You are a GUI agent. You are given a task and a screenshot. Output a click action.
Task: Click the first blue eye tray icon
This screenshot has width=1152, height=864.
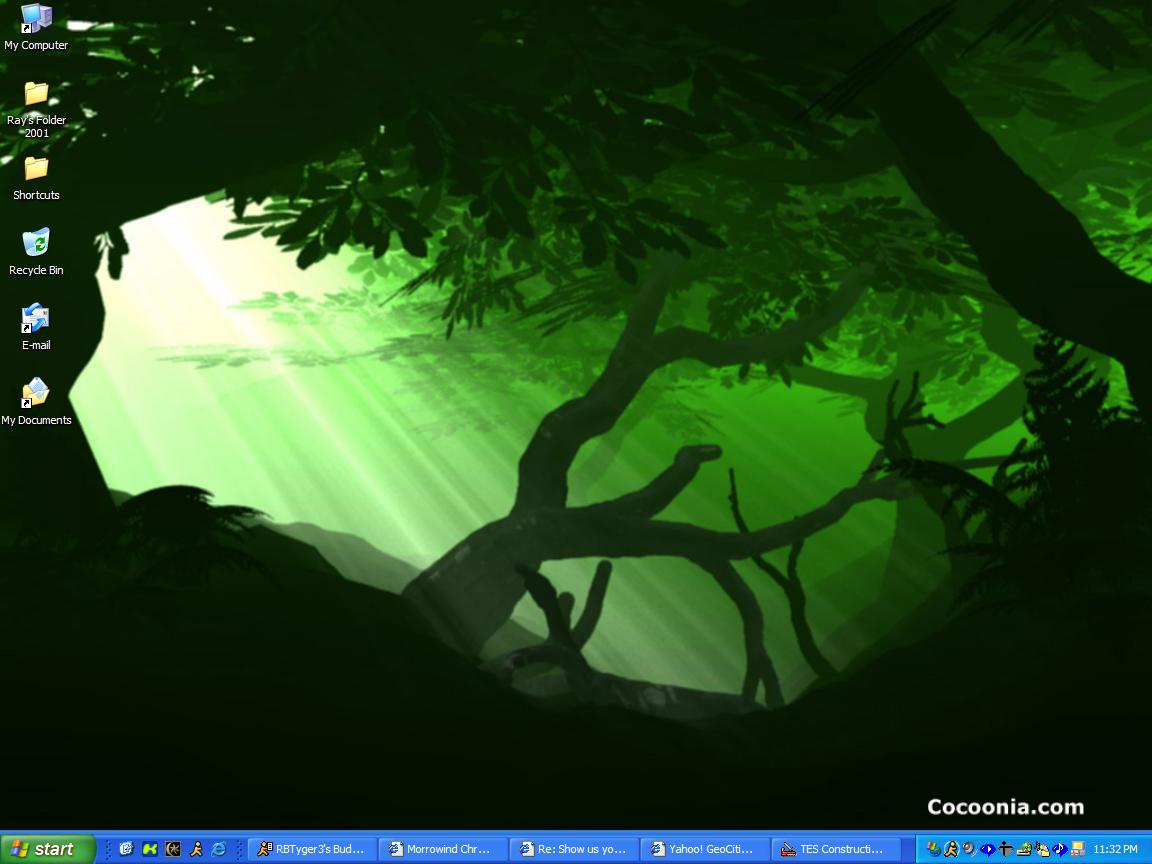coord(987,849)
